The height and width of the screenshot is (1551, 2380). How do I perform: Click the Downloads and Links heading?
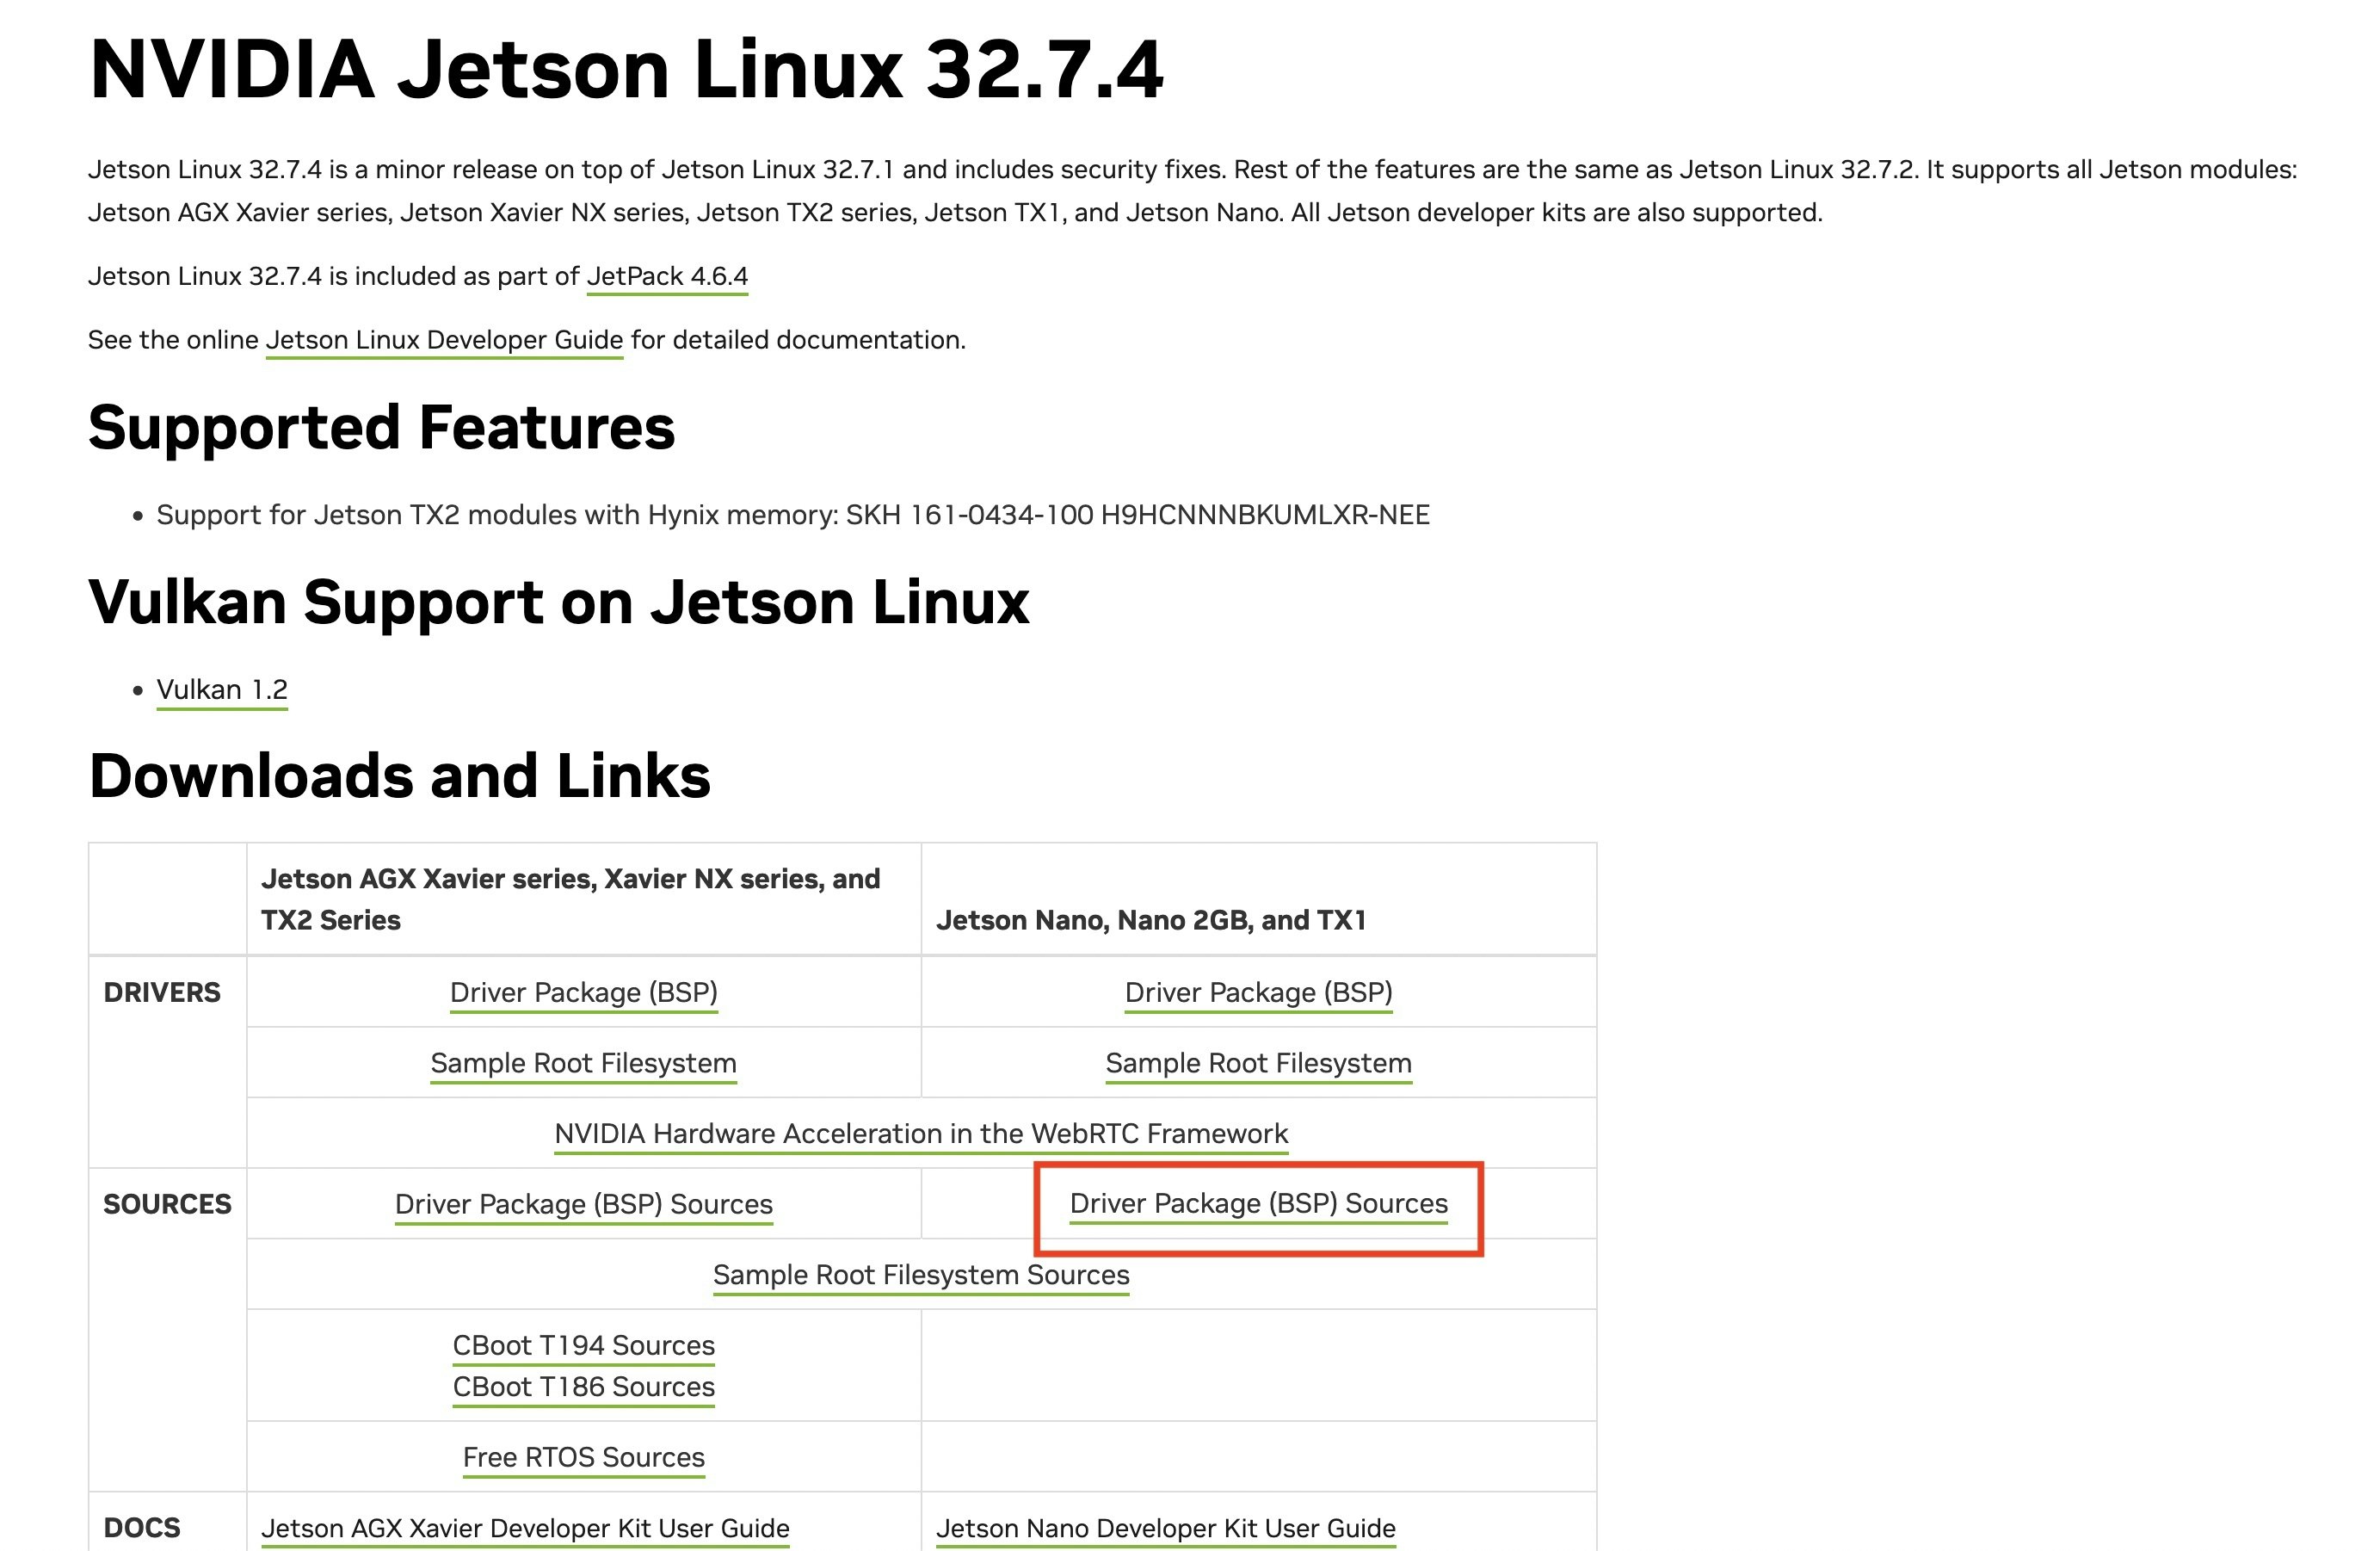[x=399, y=776]
